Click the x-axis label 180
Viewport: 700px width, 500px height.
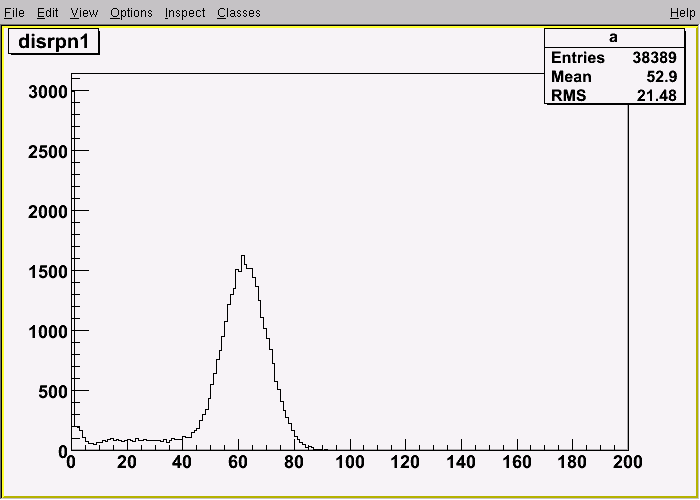click(x=573, y=462)
